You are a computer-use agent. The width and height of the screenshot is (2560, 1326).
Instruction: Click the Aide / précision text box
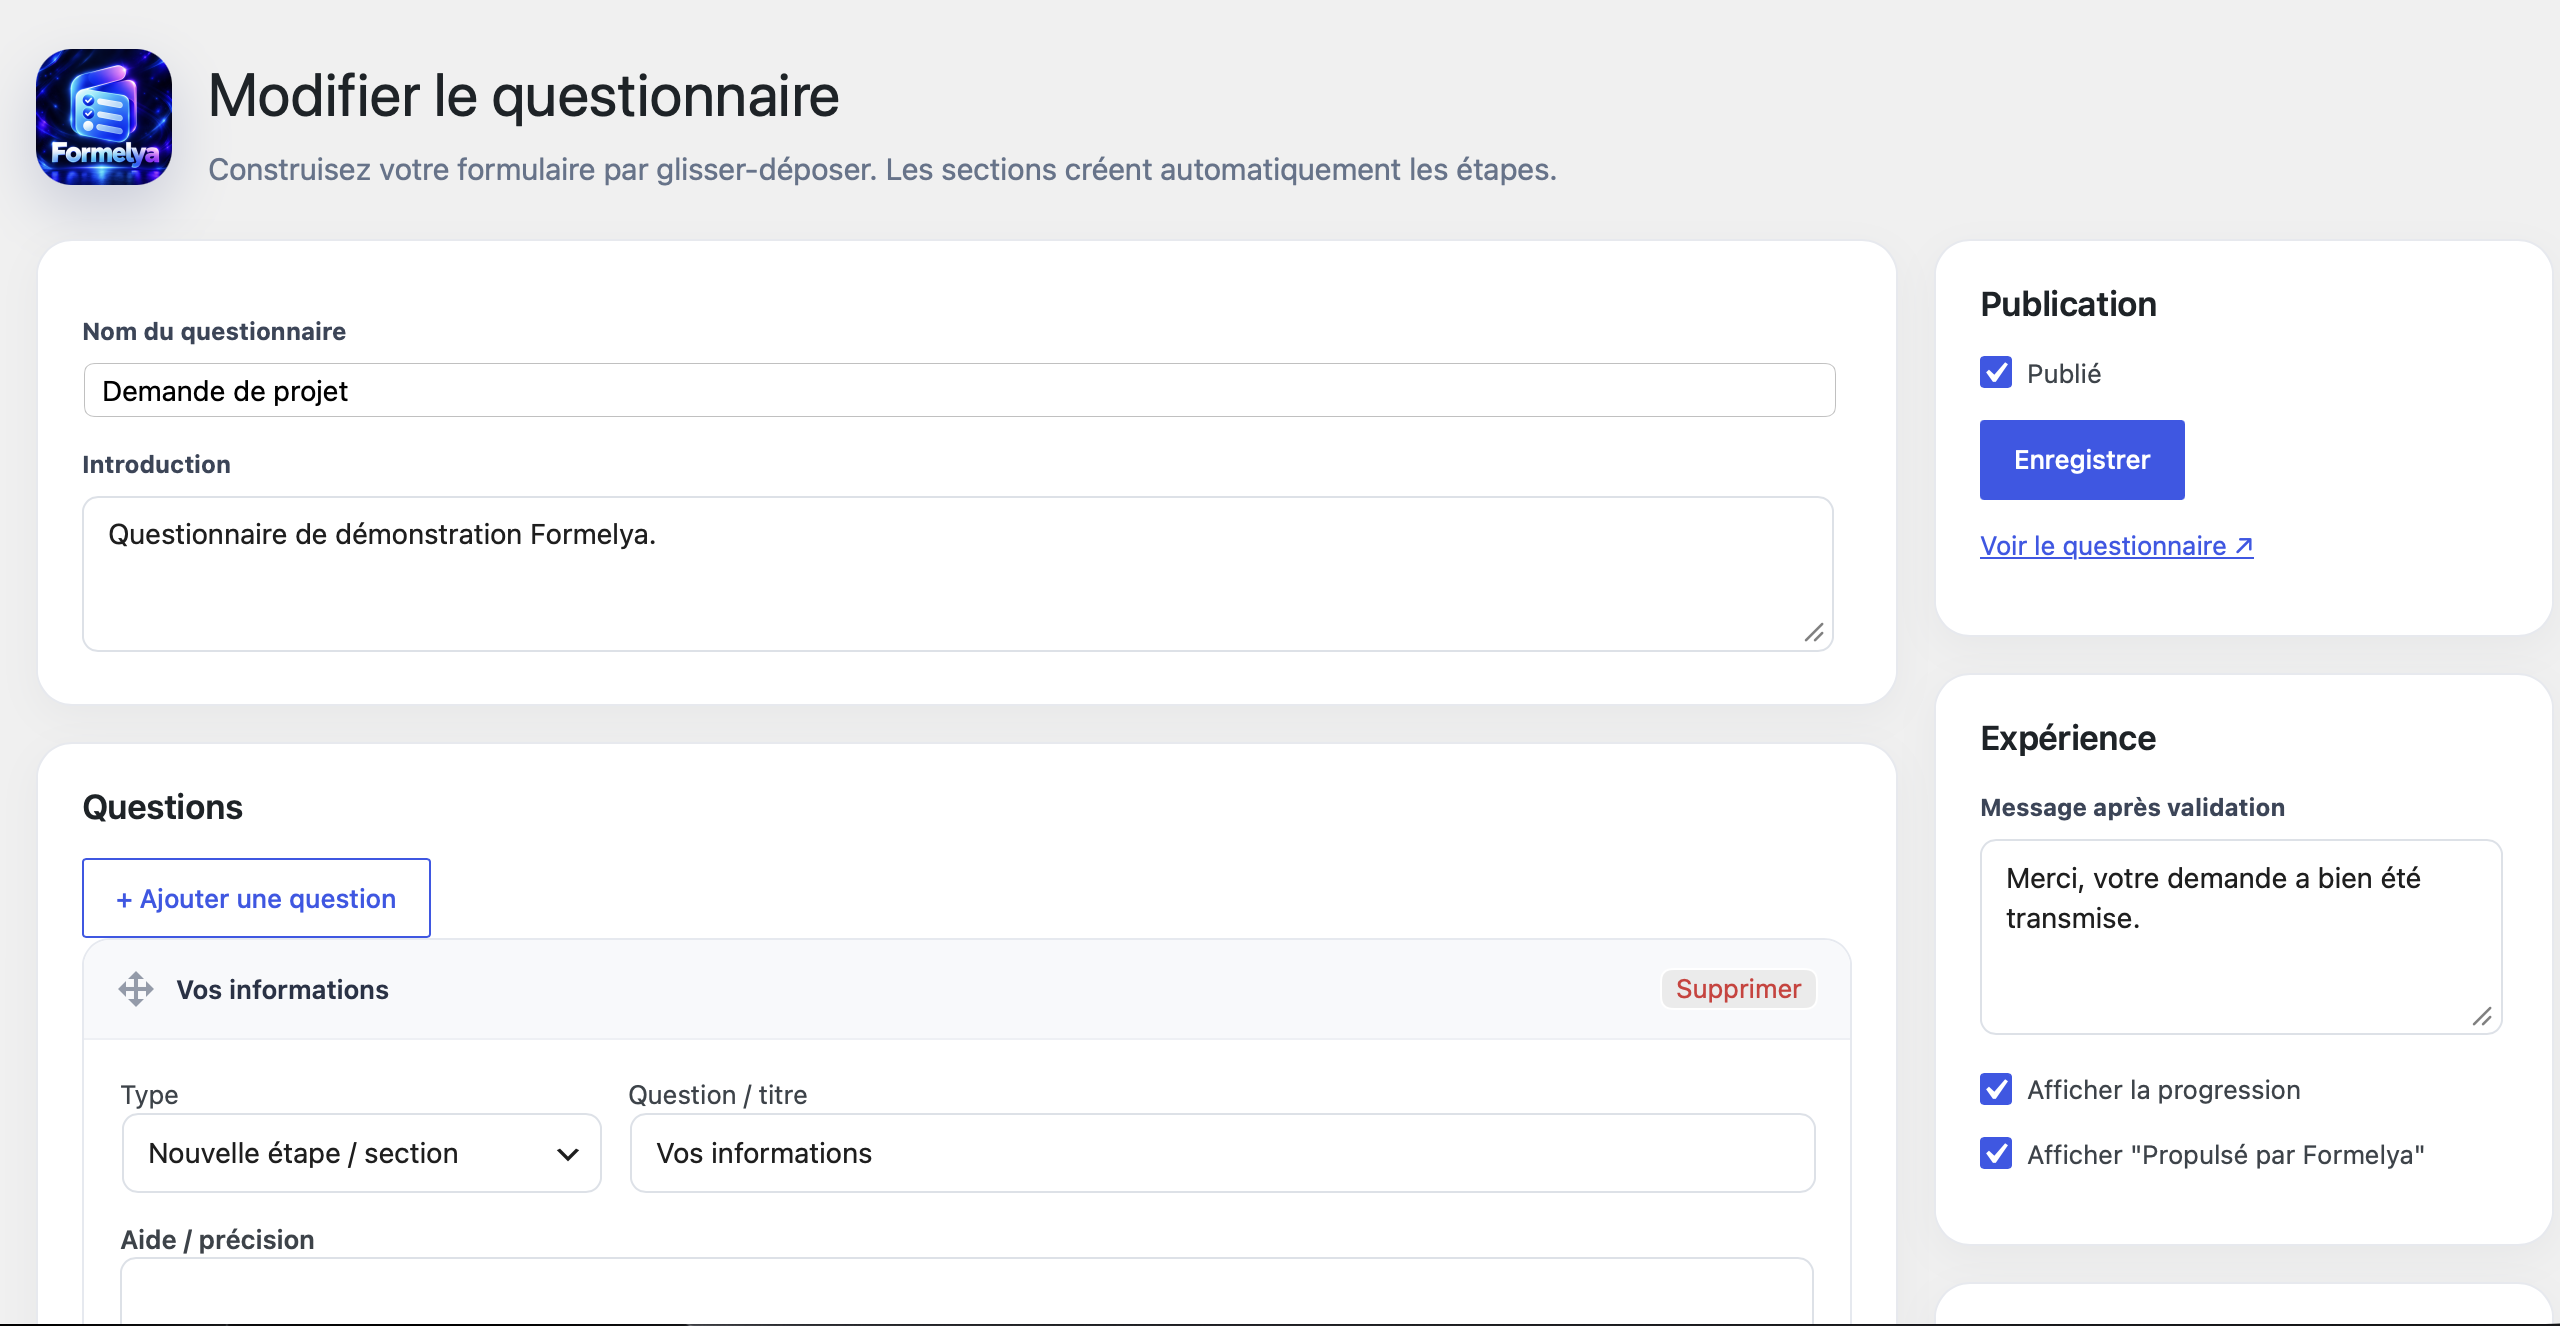(x=966, y=1290)
